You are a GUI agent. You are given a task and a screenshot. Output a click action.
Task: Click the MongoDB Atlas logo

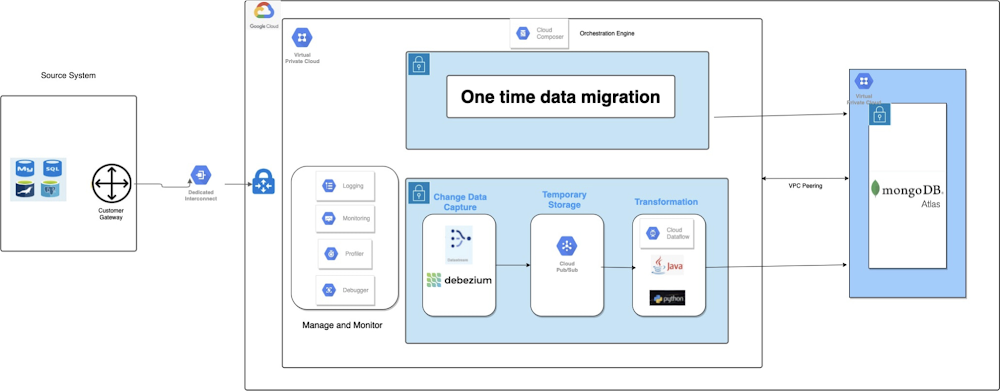[907, 194]
